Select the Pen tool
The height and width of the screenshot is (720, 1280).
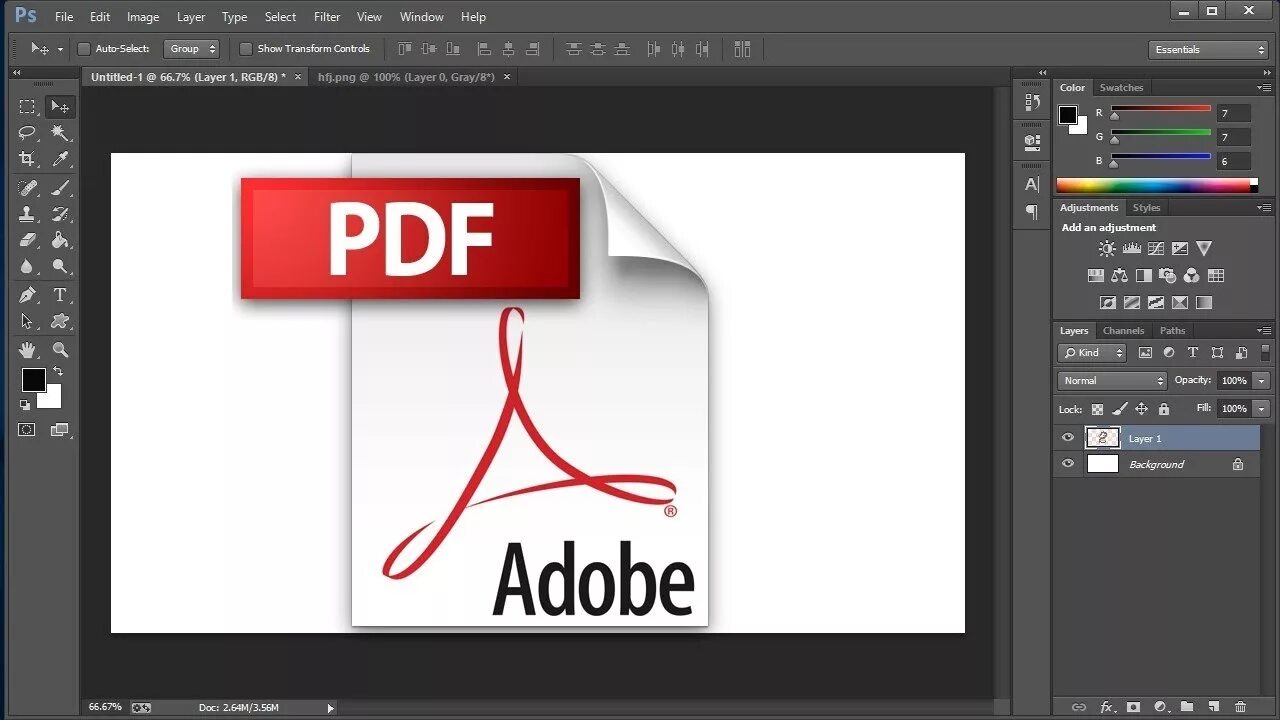click(x=27, y=295)
